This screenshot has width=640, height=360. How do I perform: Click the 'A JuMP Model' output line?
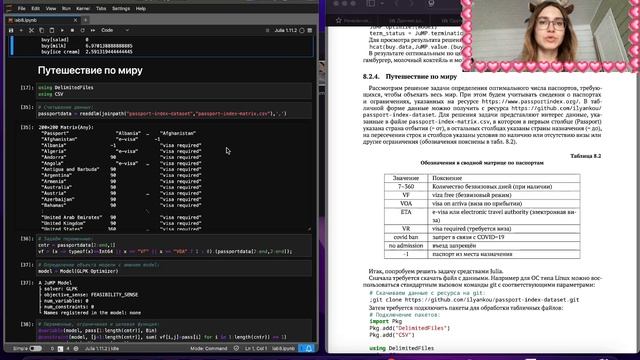(55, 282)
